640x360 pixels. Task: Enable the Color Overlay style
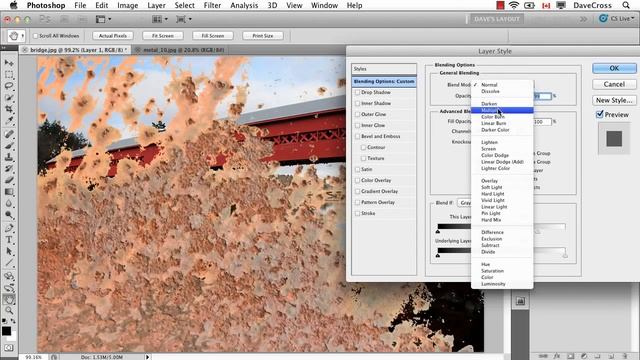point(358,180)
